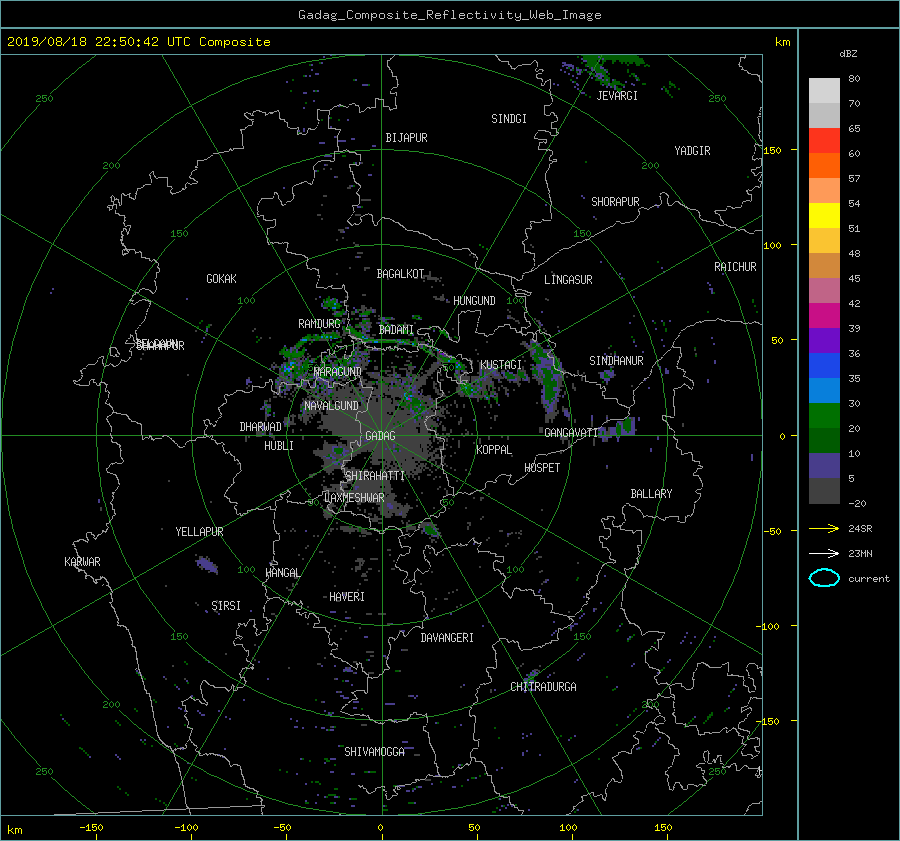The width and height of the screenshot is (900, 841).
Task: Click the SINDHANUR city label
Action: coord(616,361)
